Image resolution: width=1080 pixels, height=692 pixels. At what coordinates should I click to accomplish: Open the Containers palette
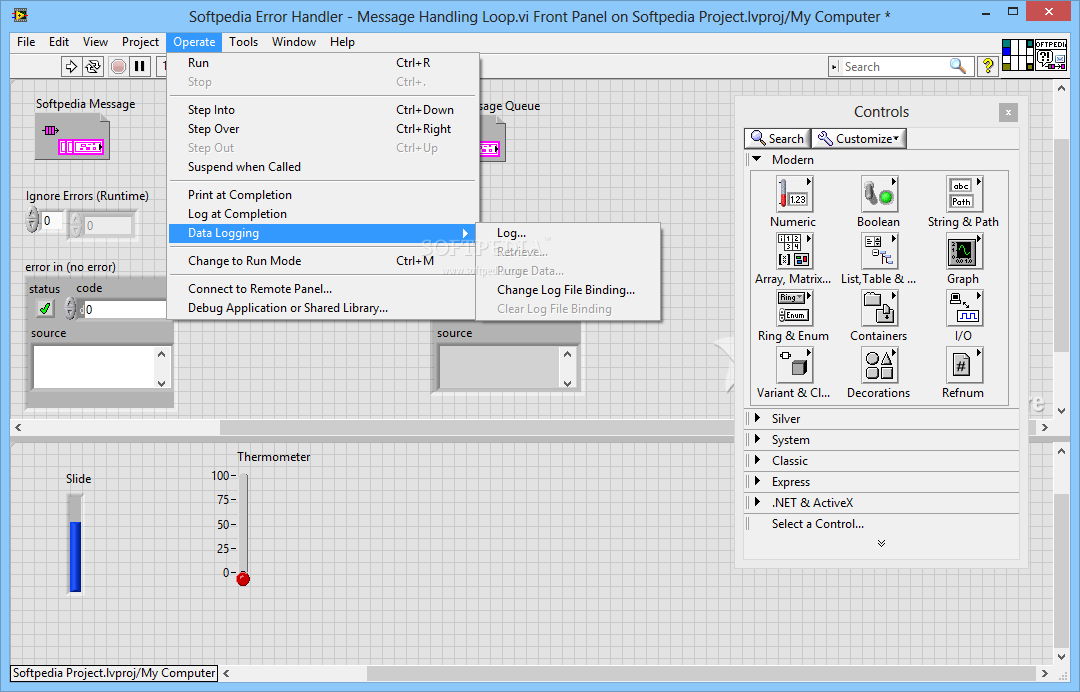878,308
